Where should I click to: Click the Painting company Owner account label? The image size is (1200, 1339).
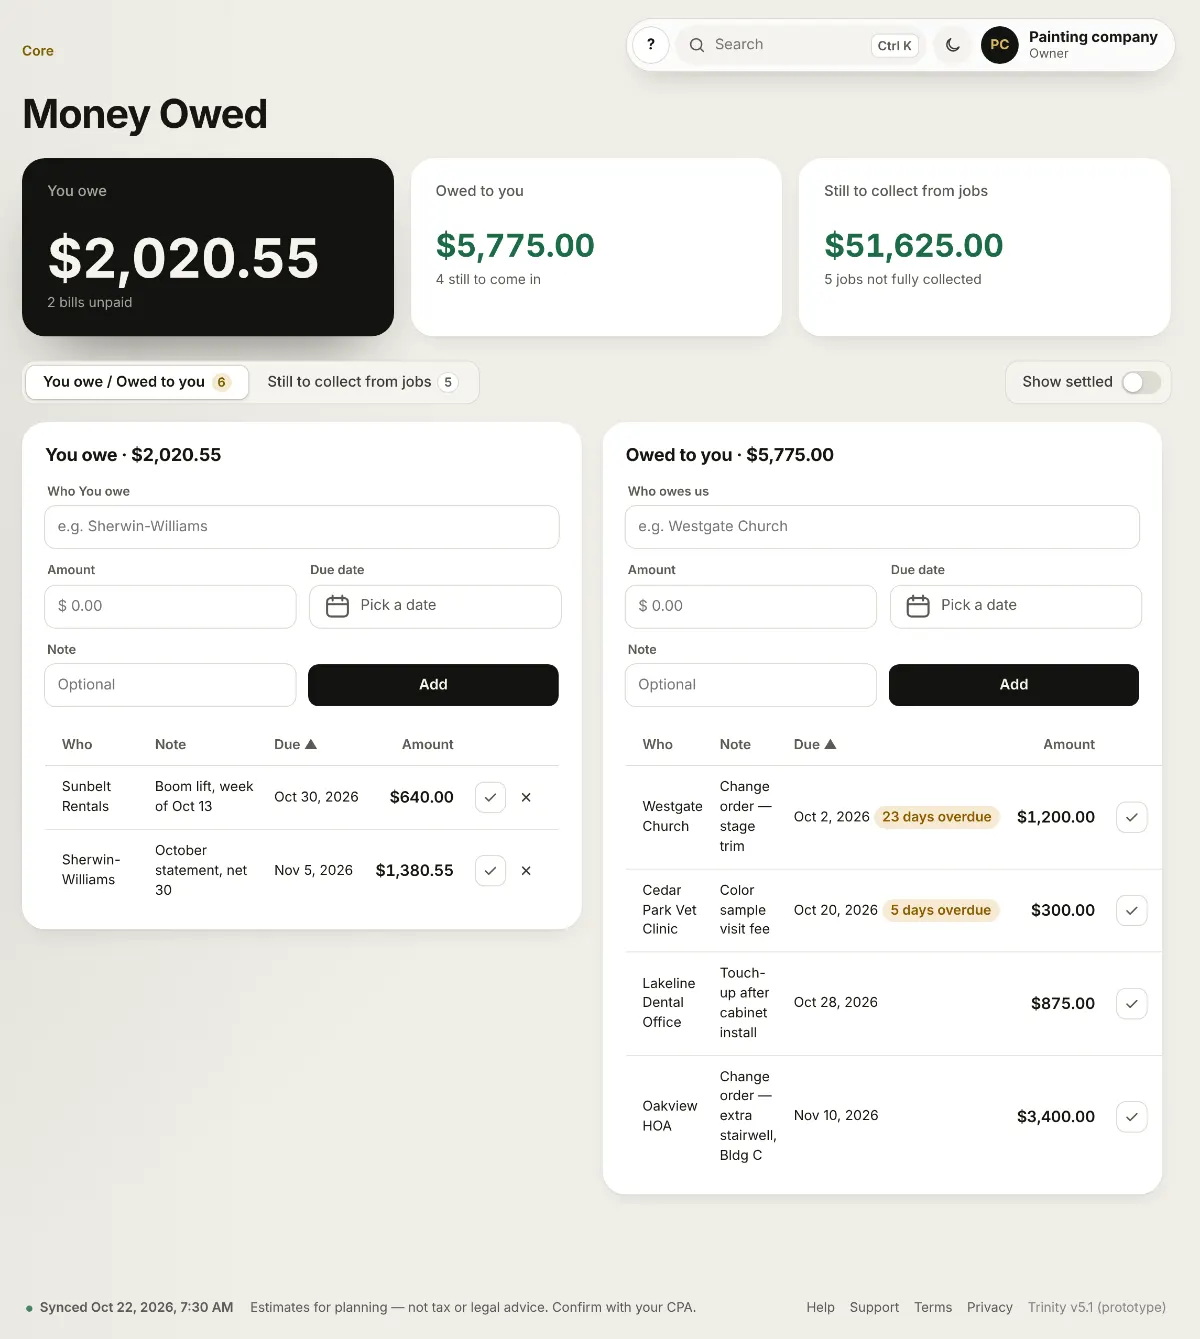[1093, 45]
